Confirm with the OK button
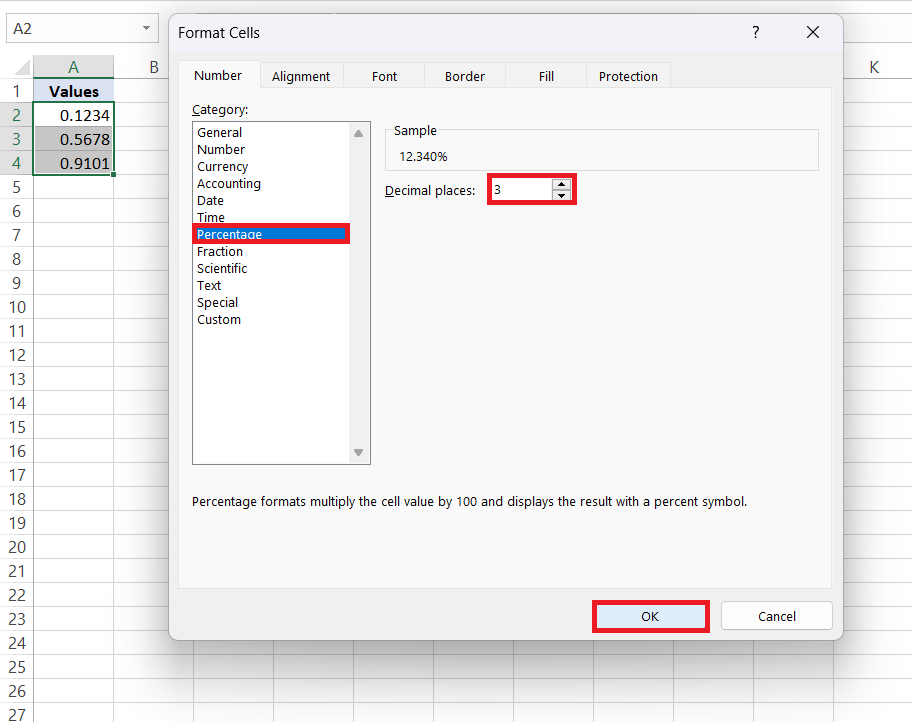Screen dimensions: 912x722 tap(650, 616)
